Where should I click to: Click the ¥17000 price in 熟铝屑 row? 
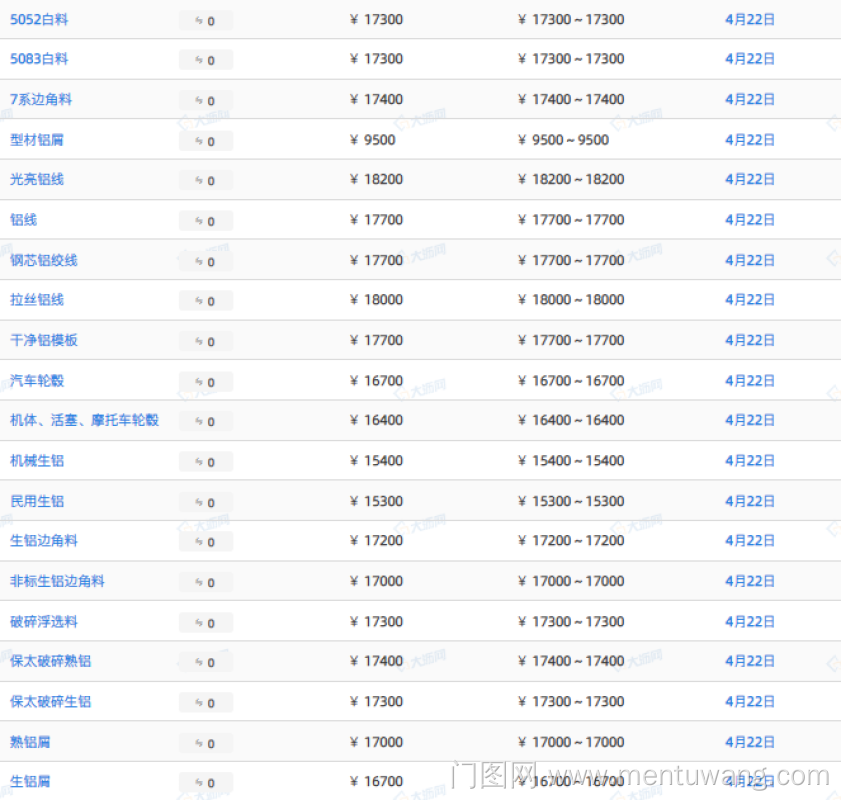[x=377, y=742]
